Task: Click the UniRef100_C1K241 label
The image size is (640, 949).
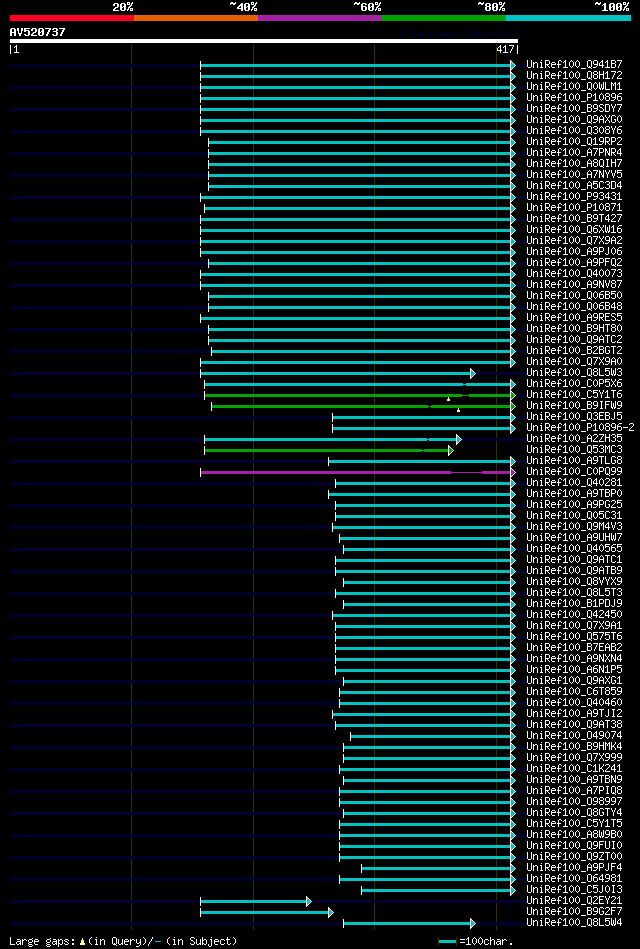Action: point(574,769)
